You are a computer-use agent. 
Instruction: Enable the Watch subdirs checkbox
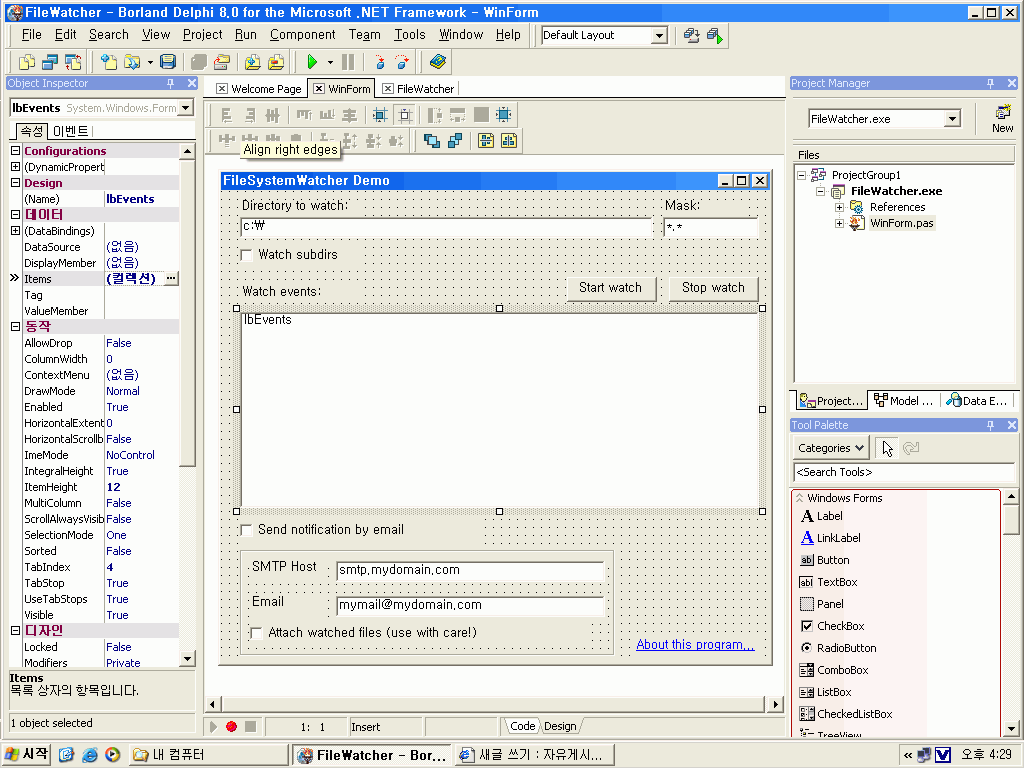point(247,255)
